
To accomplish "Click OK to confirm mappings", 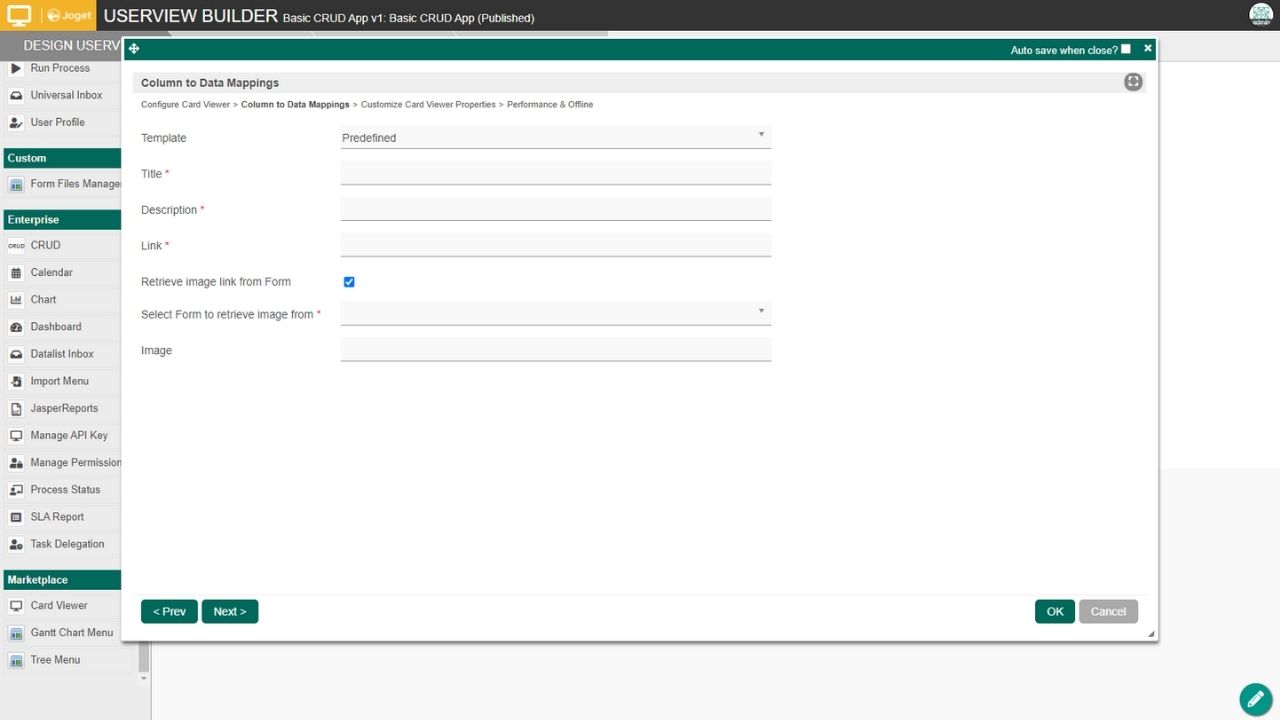I will pyautogui.click(x=1055, y=612).
